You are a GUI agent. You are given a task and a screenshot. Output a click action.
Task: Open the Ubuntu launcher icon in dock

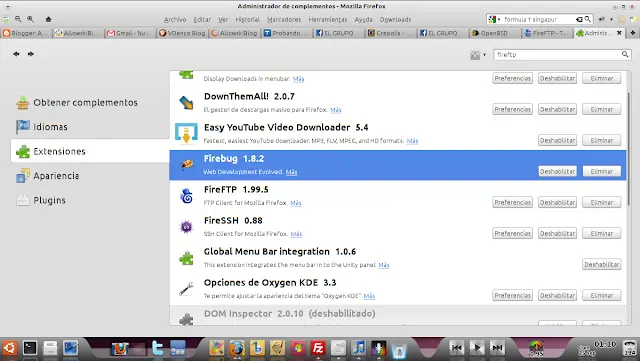coord(9,348)
